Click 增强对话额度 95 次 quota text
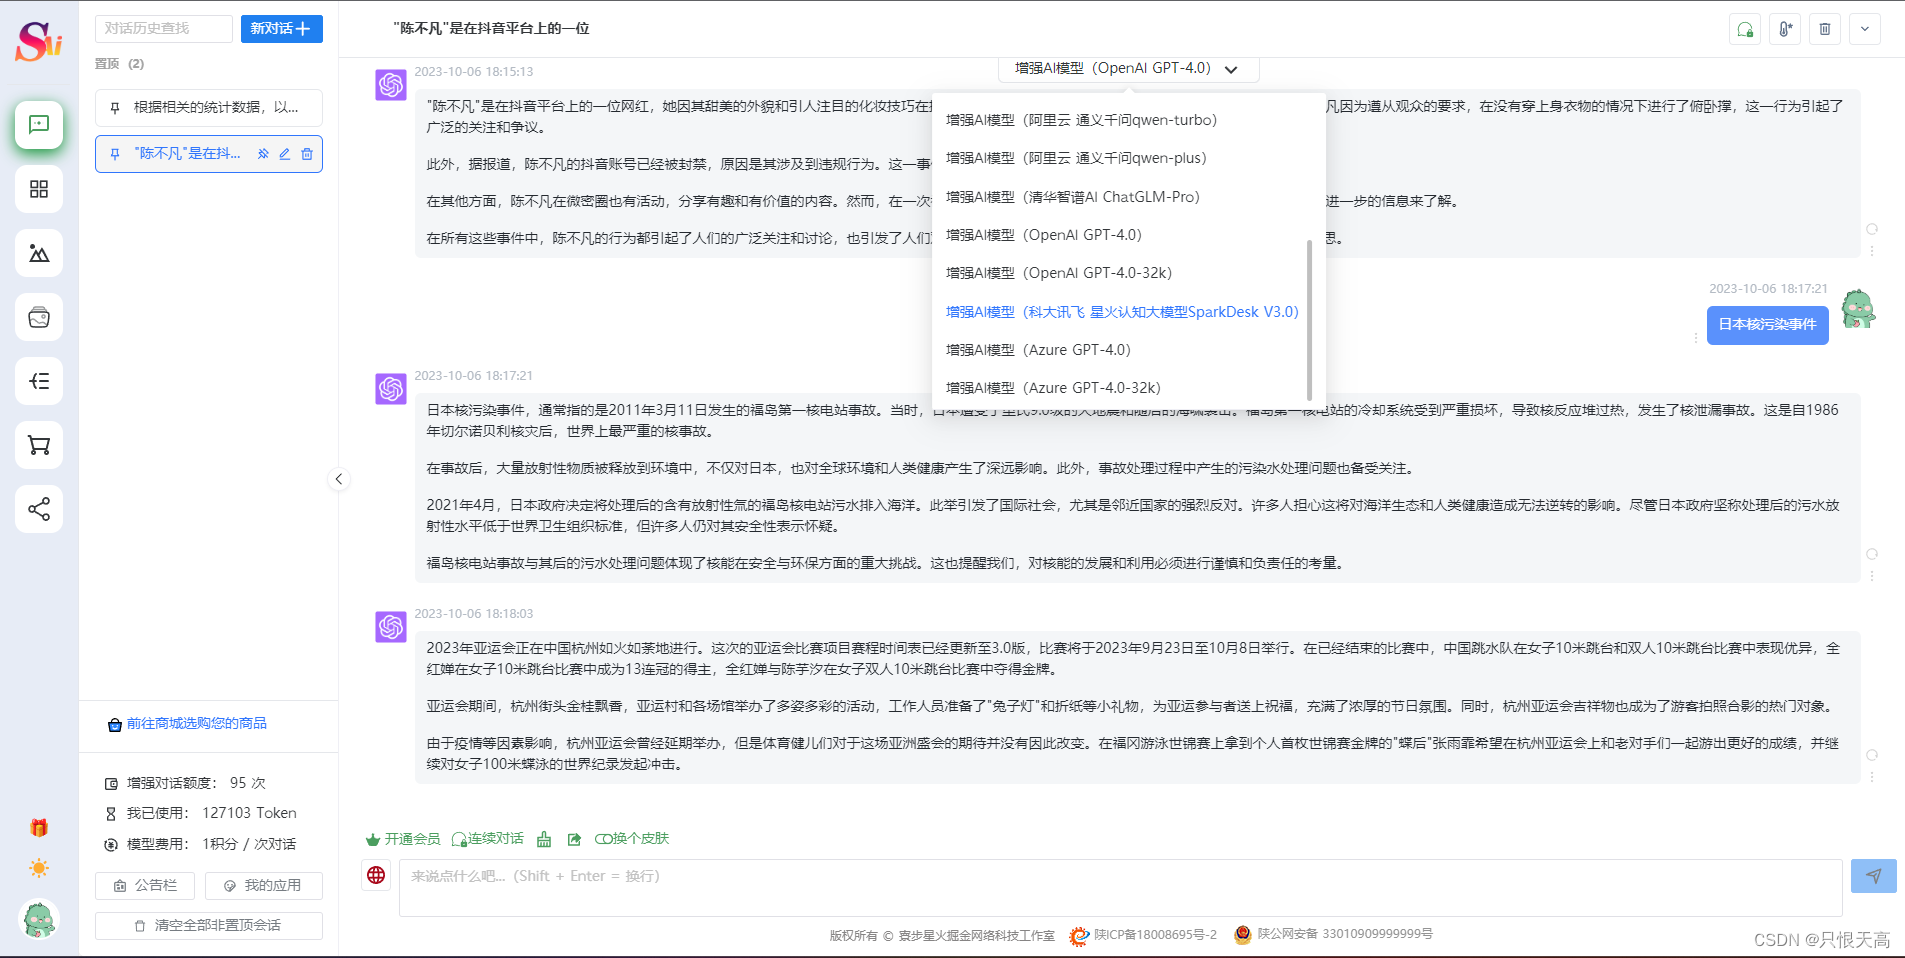Image resolution: width=1905 pixels, height=958 pixels. click(196, 783)
